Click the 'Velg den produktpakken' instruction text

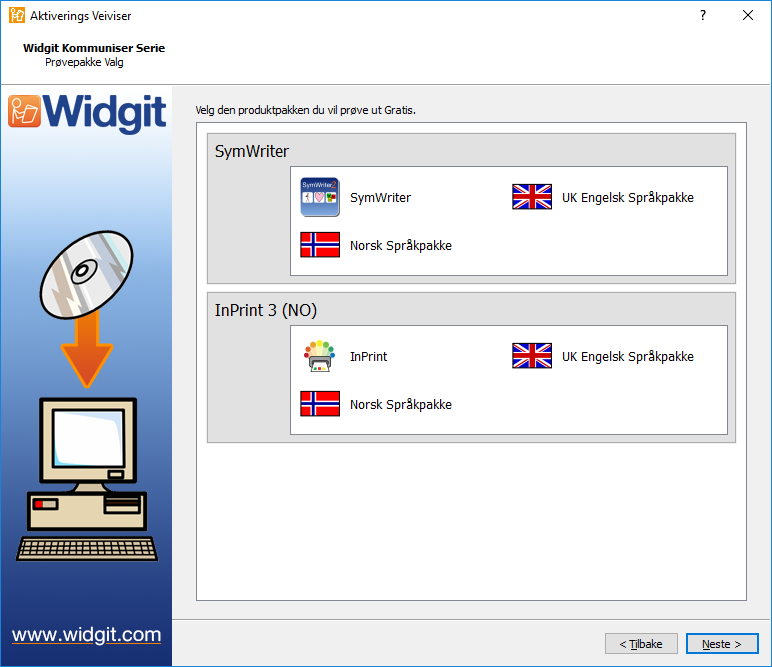coord(305,110)
